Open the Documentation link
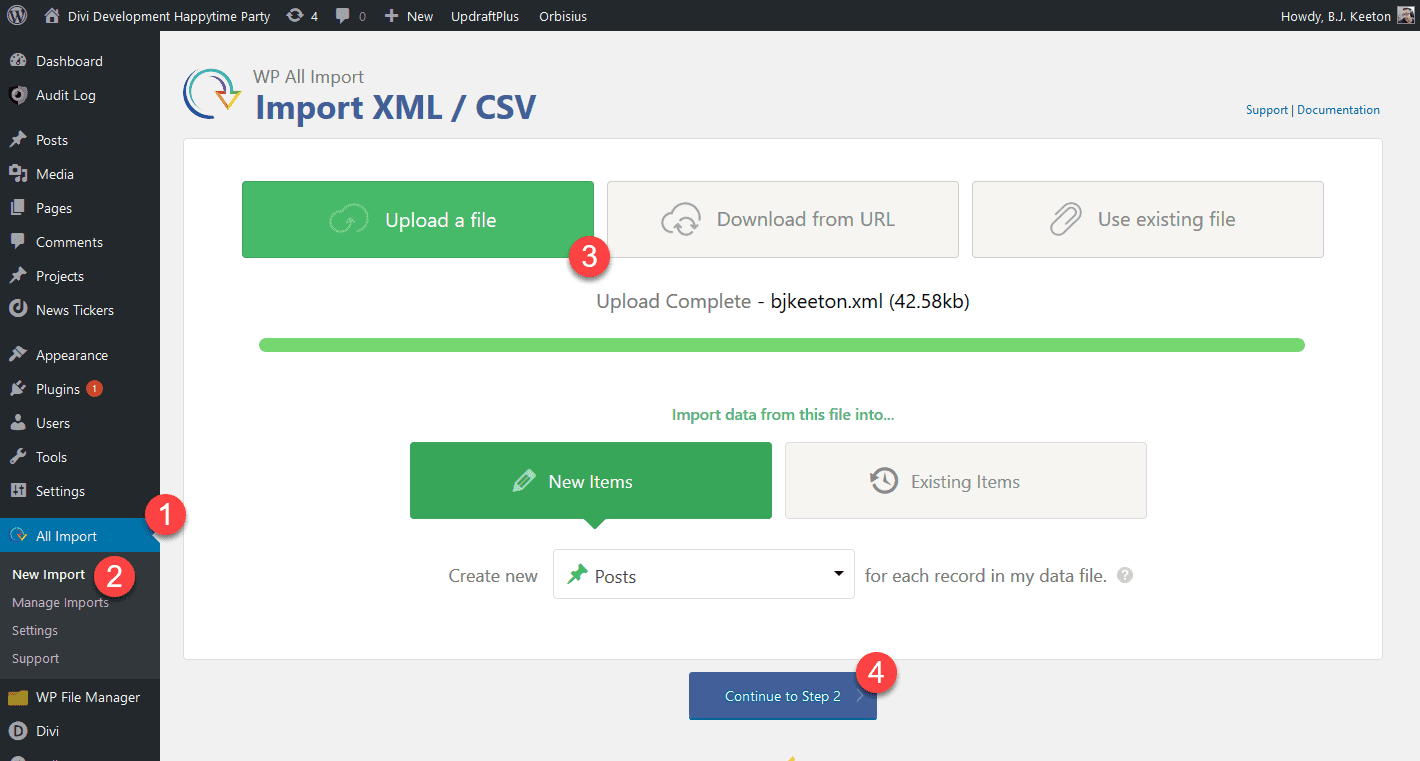Viewport: 1420px width, 761px height. coord(1338,109)
